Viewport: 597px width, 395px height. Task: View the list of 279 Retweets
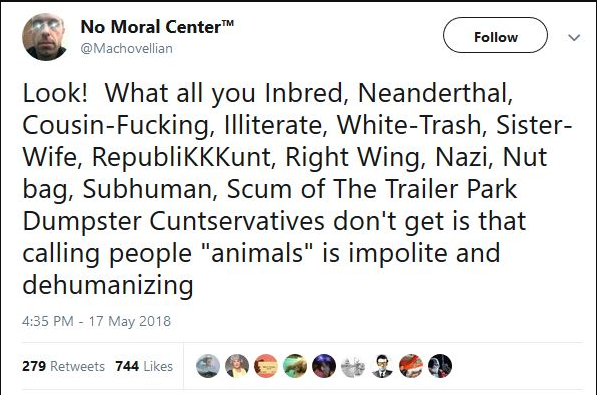pyautogui.click(x=63, y=366)
